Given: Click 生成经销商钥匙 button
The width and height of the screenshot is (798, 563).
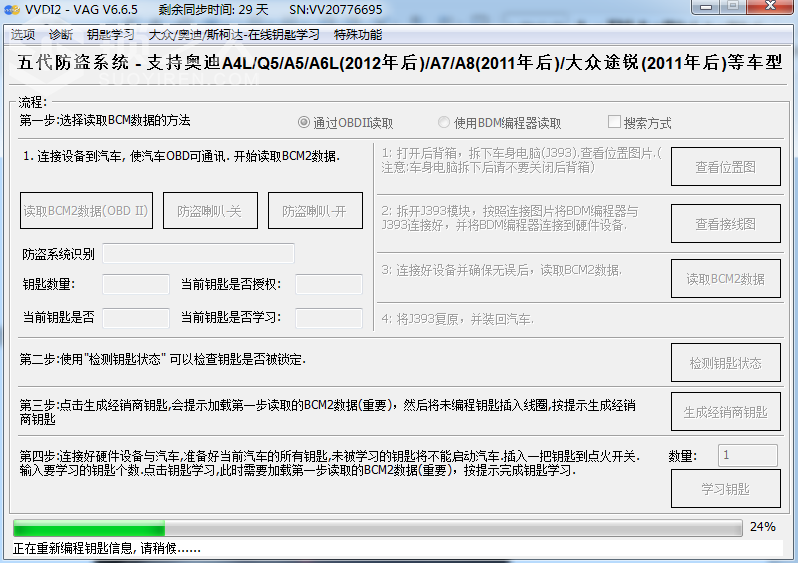Looking at the screenshot, I should coord(726,412).
